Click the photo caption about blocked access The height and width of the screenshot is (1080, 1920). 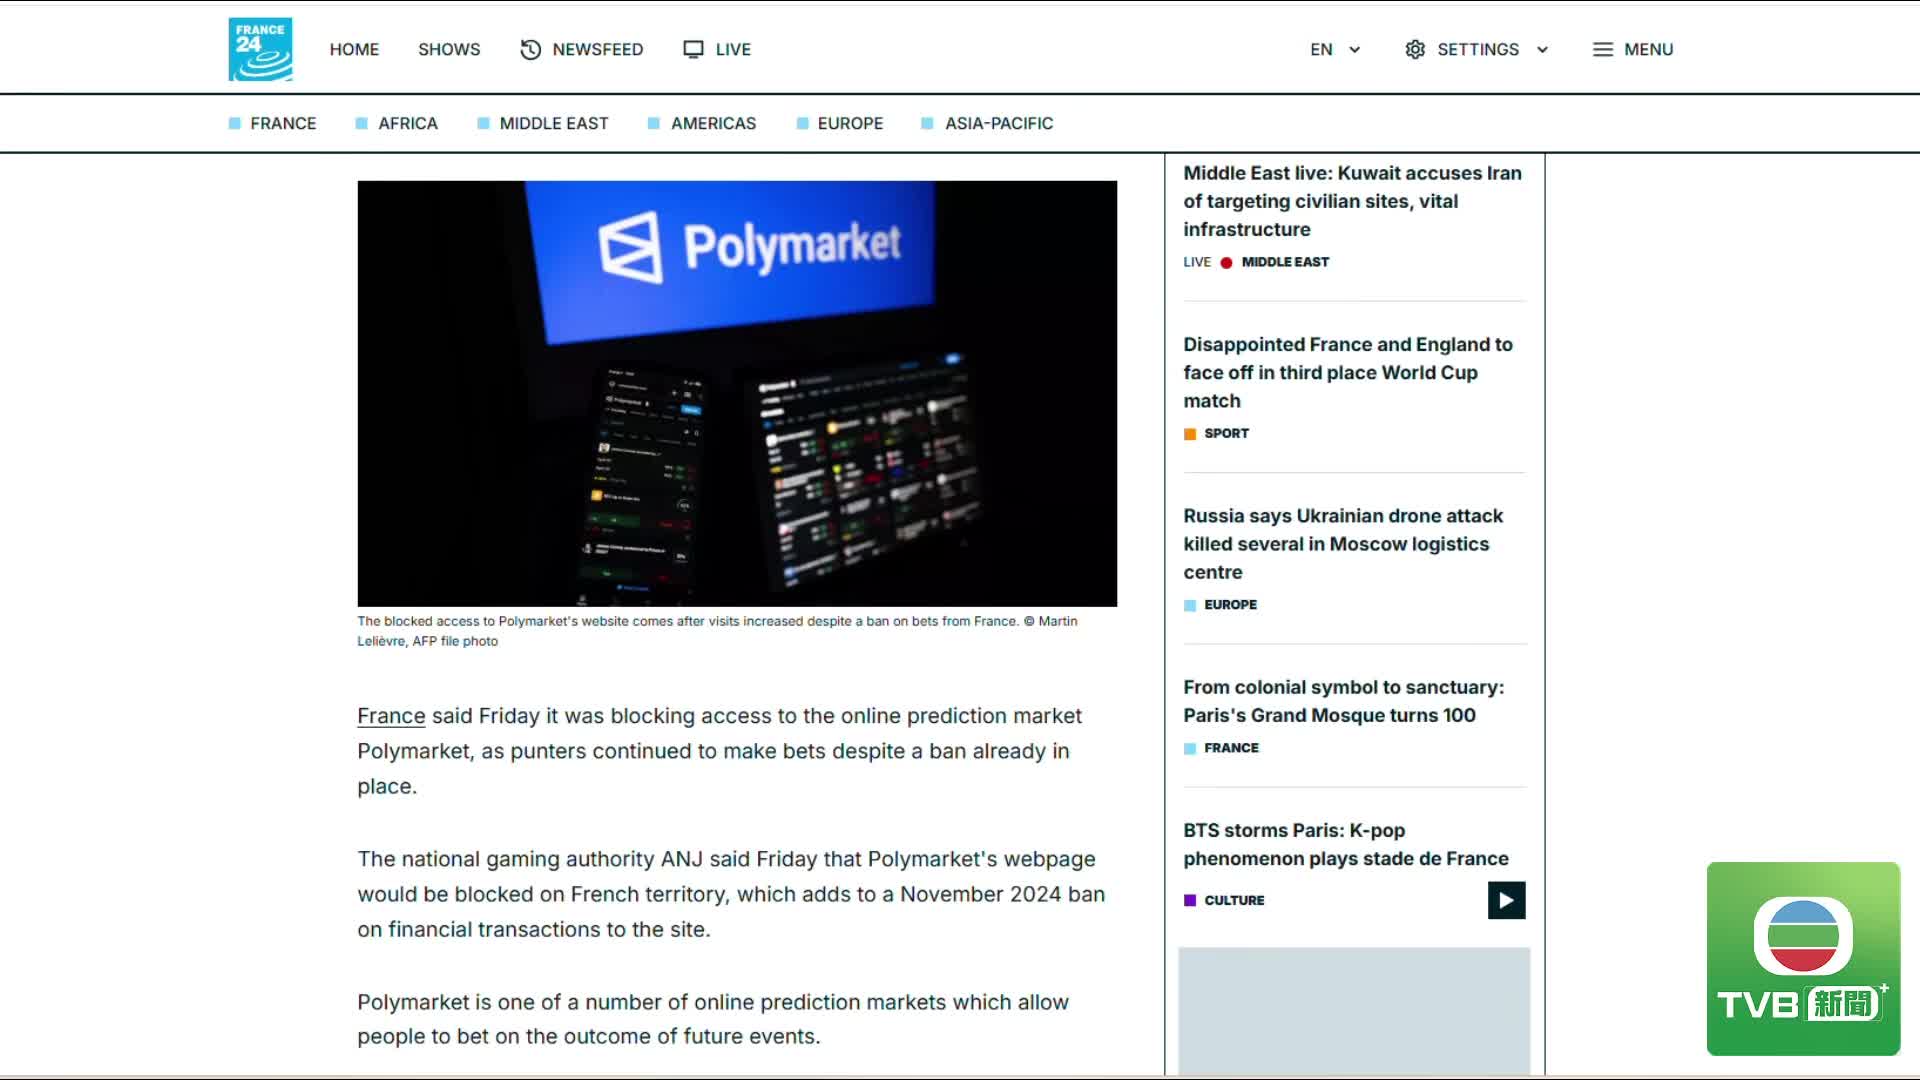tap(717, 631)
